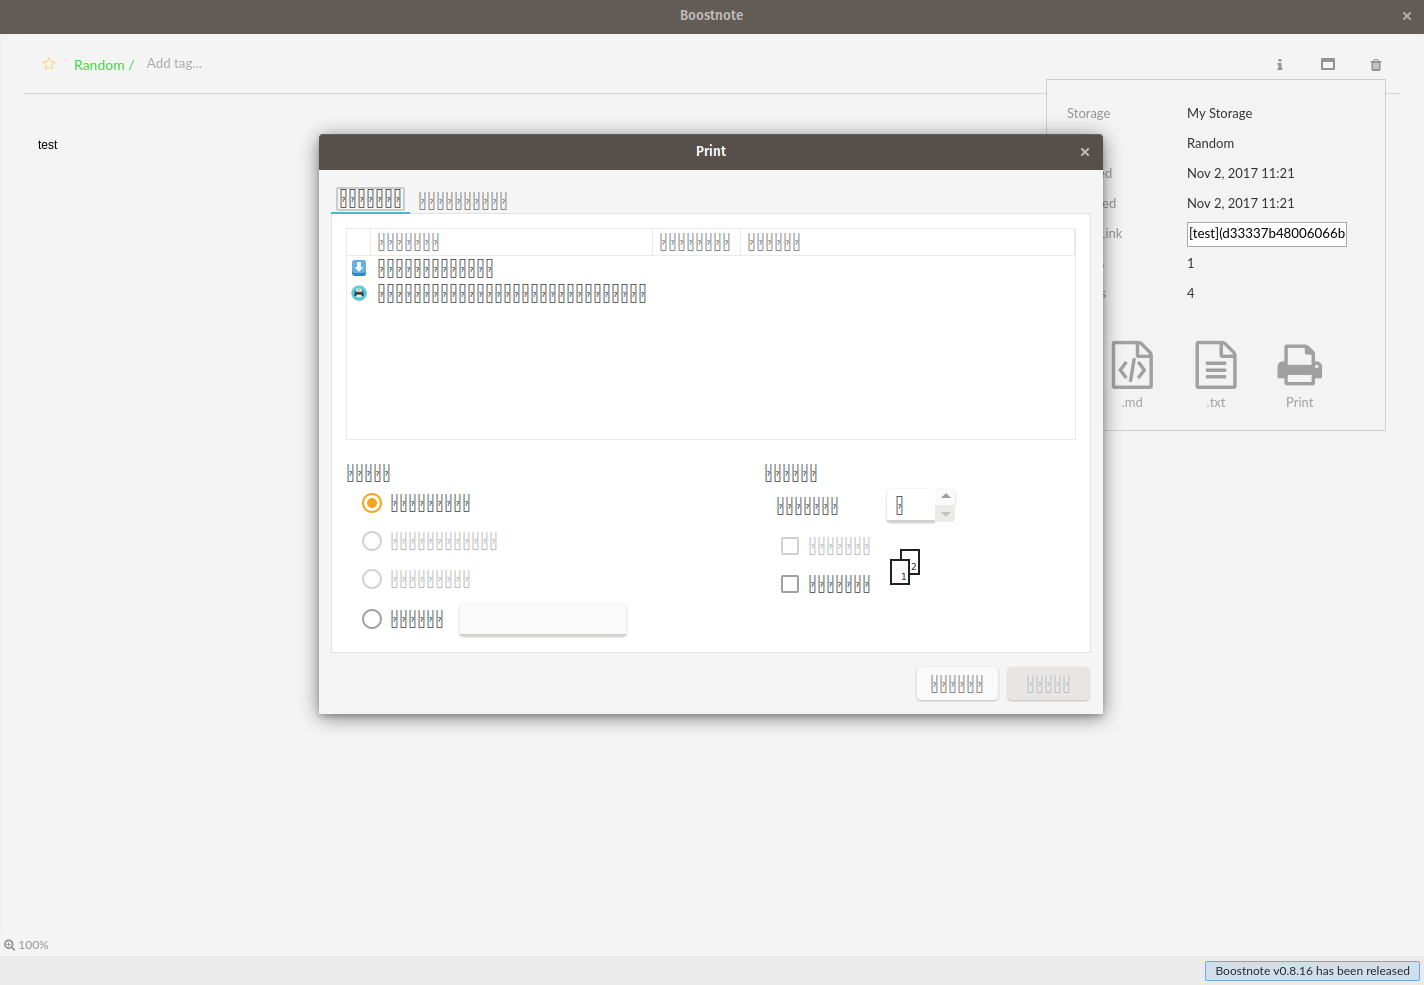Click the "100%" zoom level text

click(33, 945)
